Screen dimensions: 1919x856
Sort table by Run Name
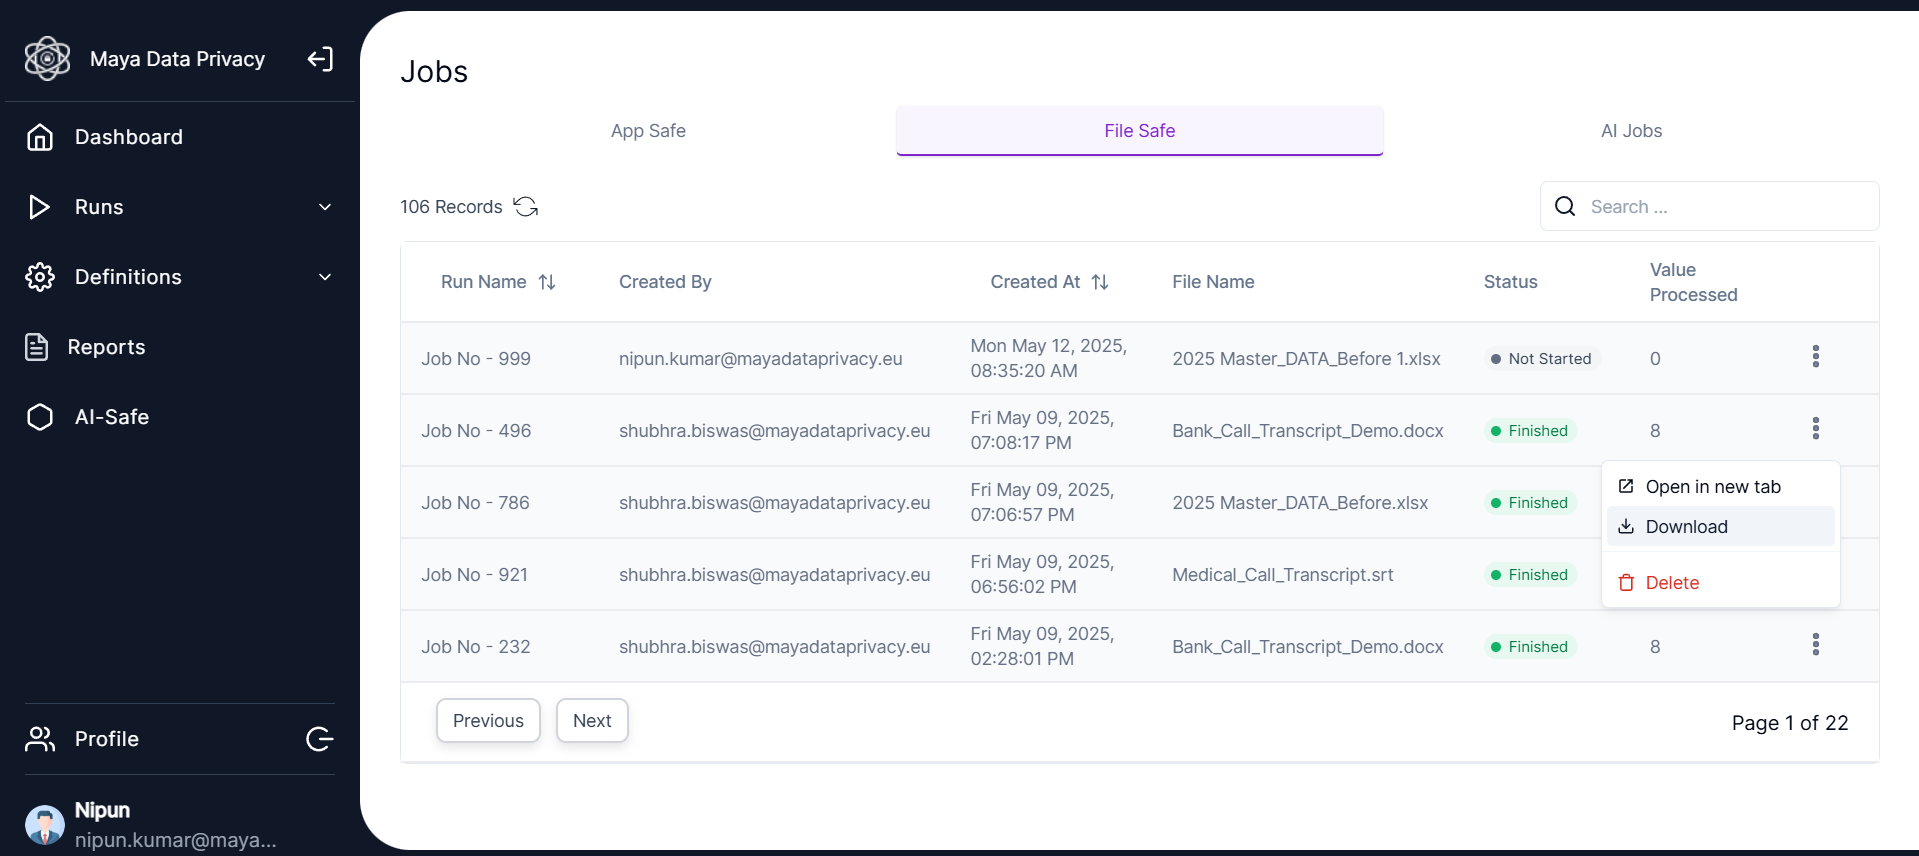pyautogui.click(x=547, y=282)
